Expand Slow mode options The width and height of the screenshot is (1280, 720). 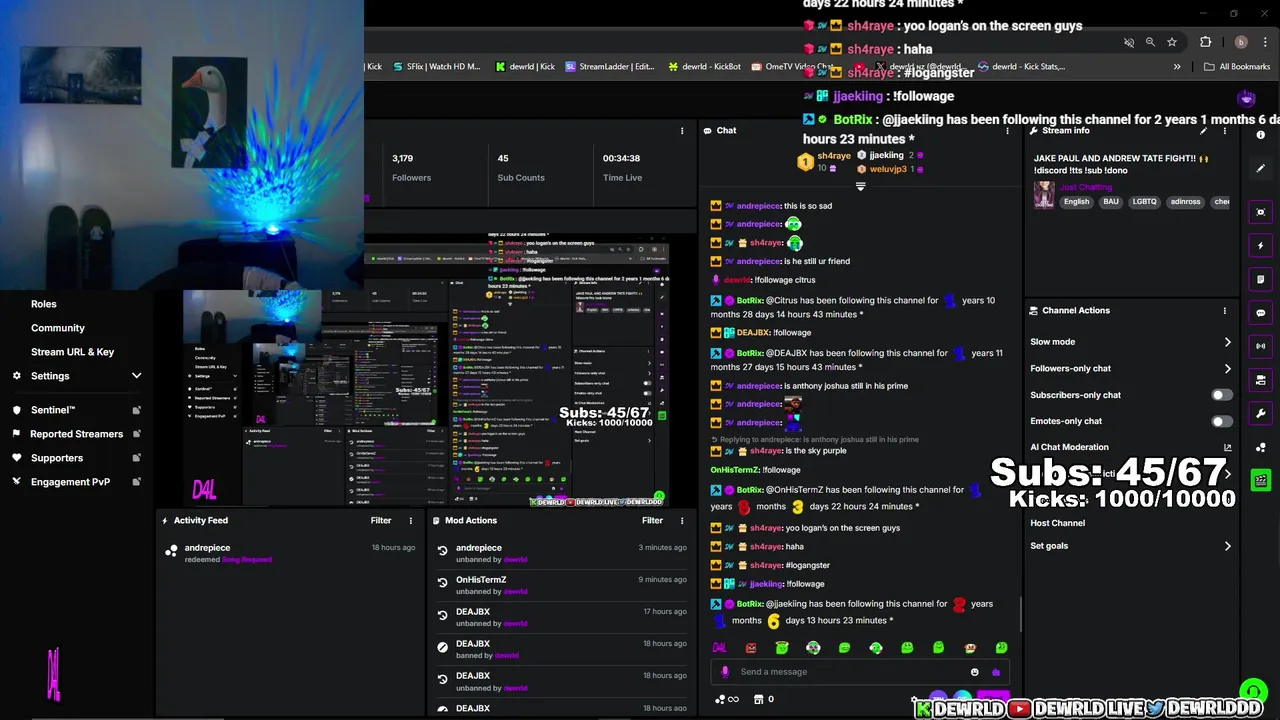1228,342
